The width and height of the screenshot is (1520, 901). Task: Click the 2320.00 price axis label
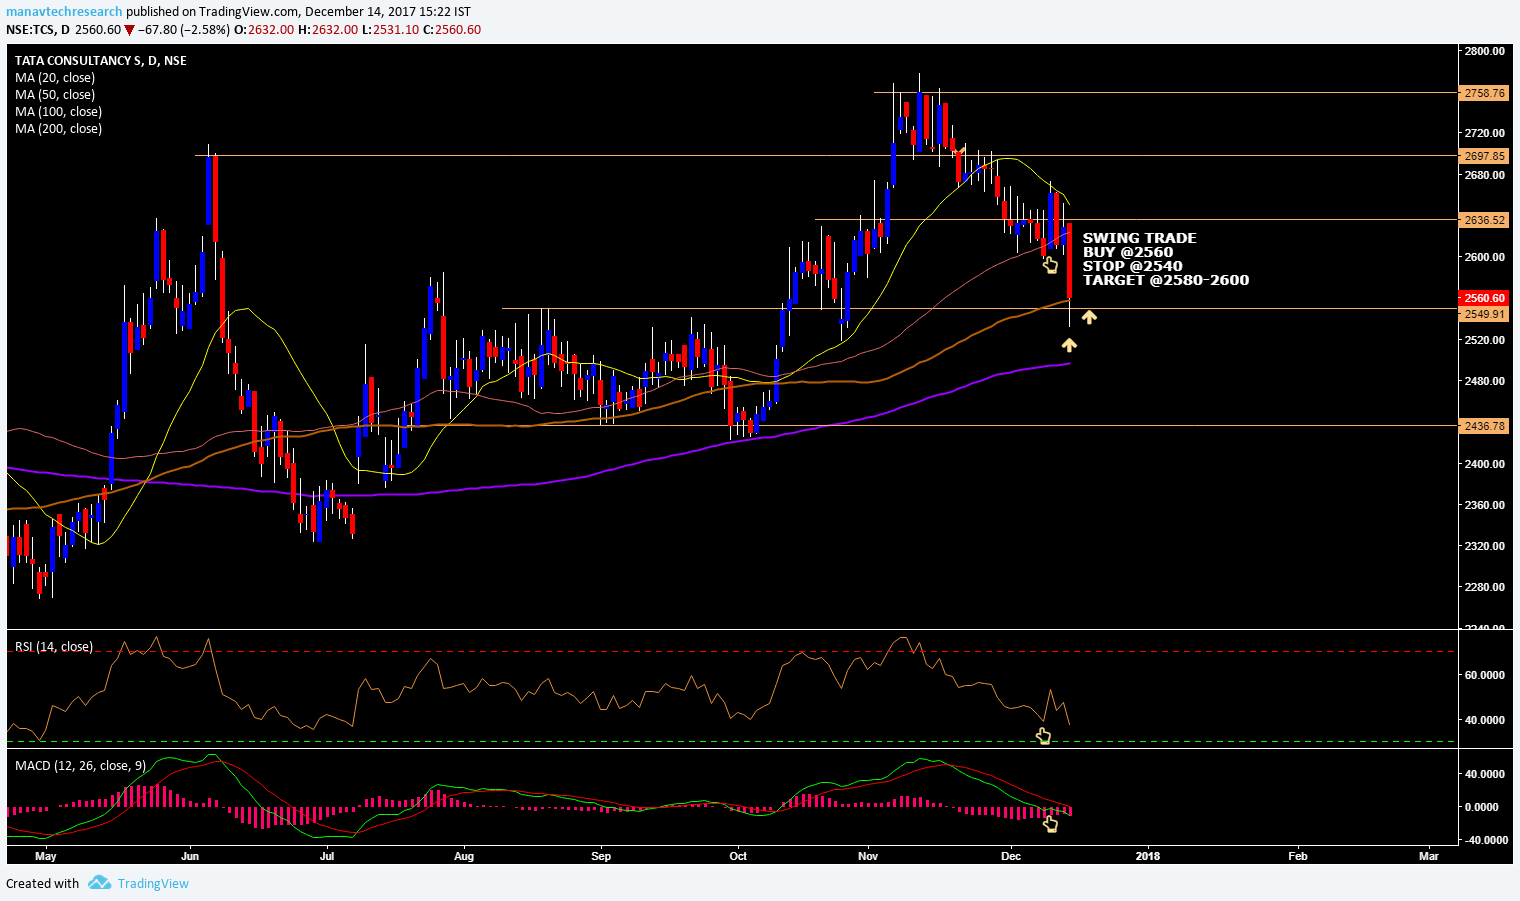tap(1485, 546)
